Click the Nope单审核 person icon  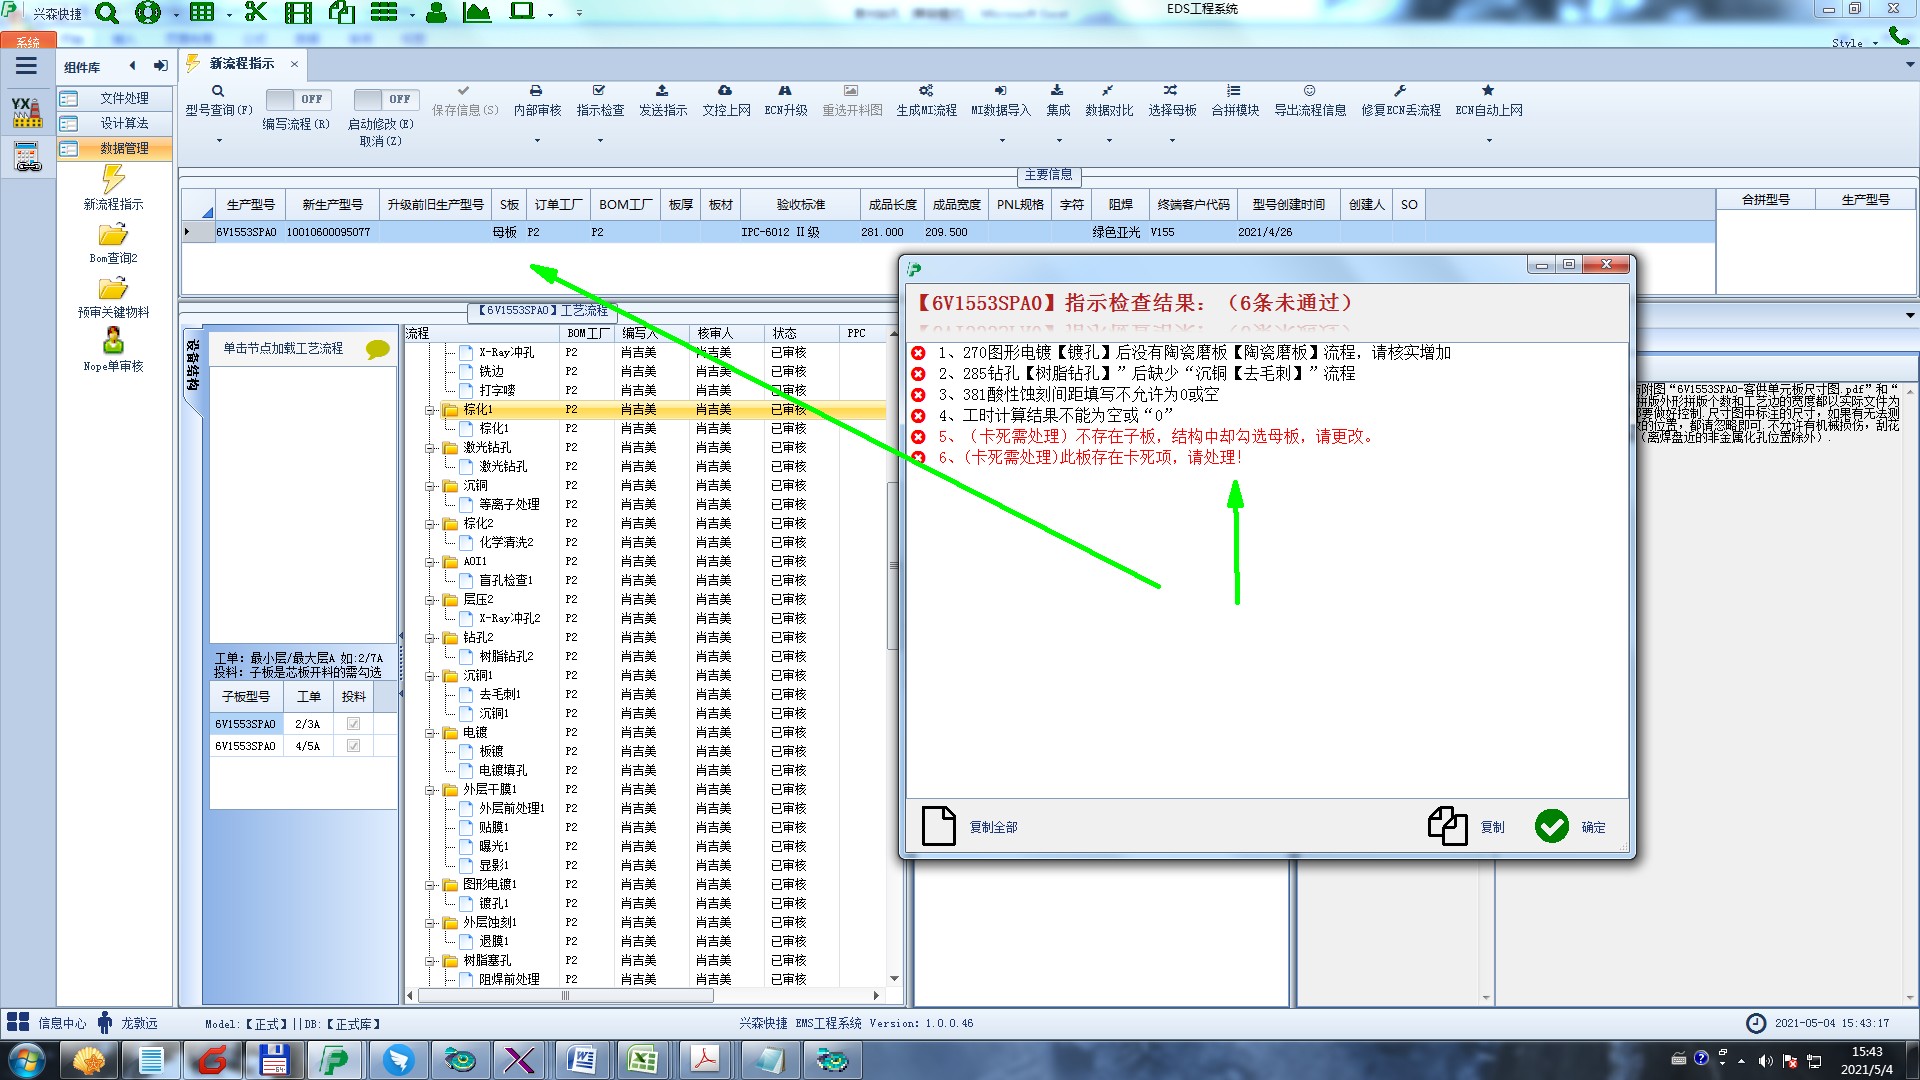click(113, 341)
